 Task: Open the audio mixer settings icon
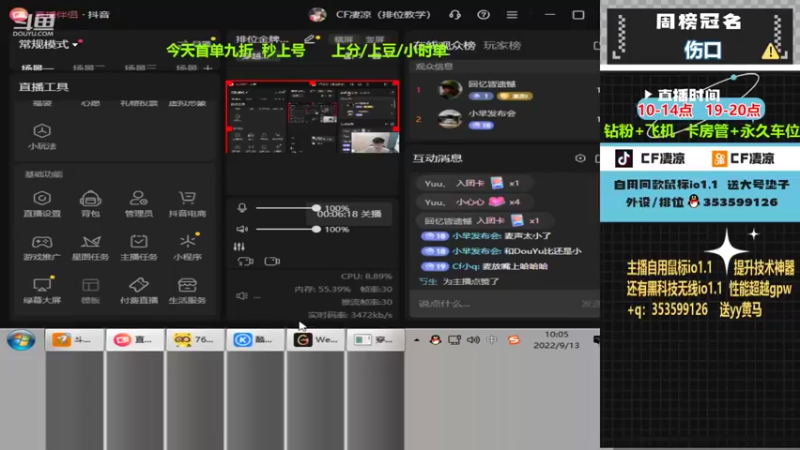tap(239, 246)
